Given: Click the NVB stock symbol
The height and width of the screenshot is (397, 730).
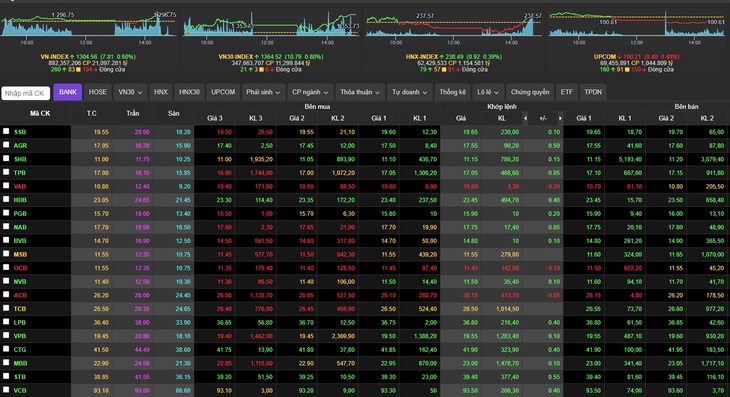Looking at the screenshot, I should click(20, 281).
